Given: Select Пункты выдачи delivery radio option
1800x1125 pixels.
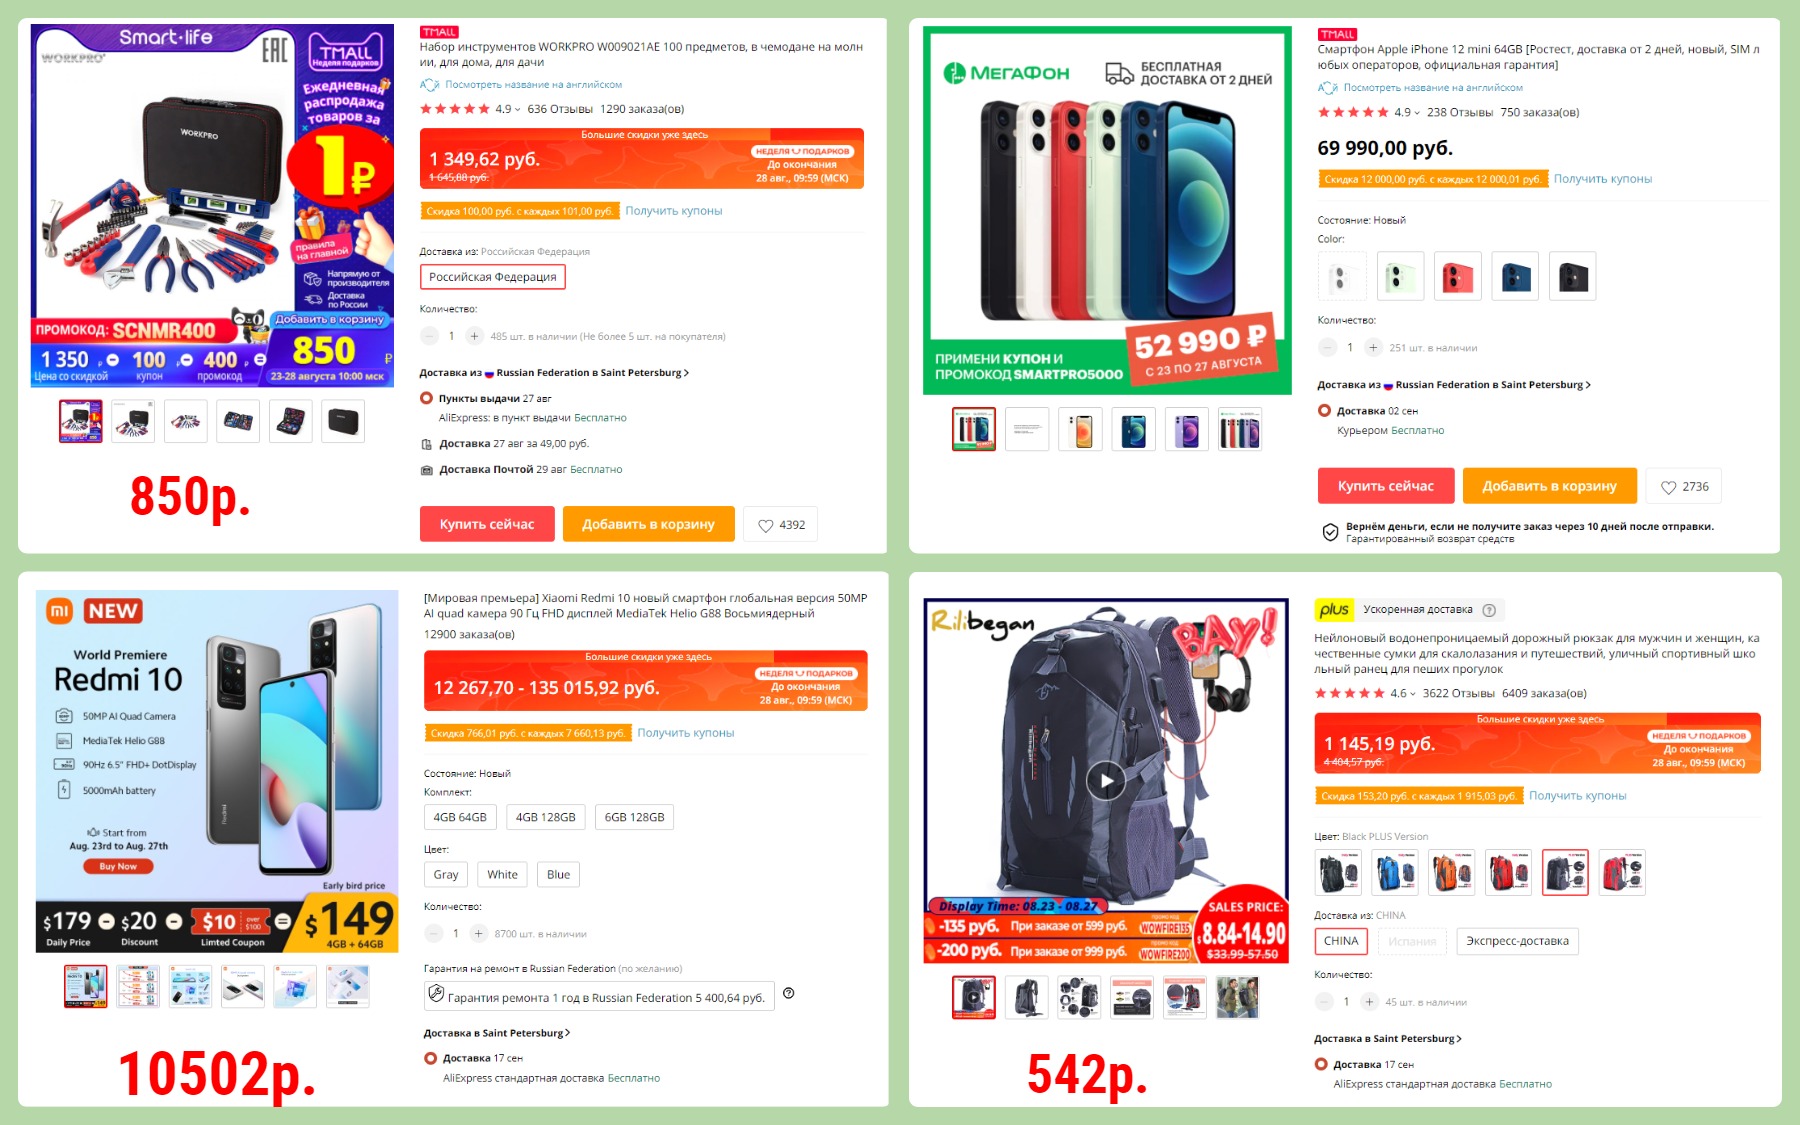Looking at the screenshot, I should 427,398.
